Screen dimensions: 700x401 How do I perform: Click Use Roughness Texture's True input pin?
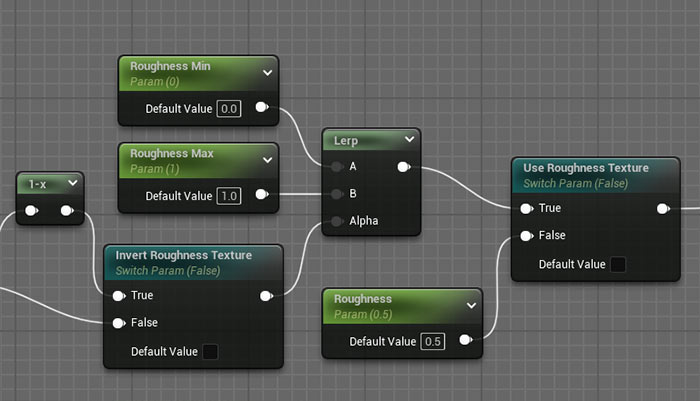526,208
